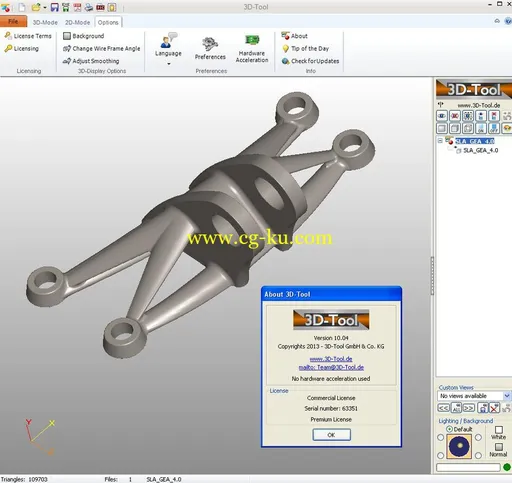
Task: Click the yellow clipboard icon in top toolbar
Action: [112, 7]
